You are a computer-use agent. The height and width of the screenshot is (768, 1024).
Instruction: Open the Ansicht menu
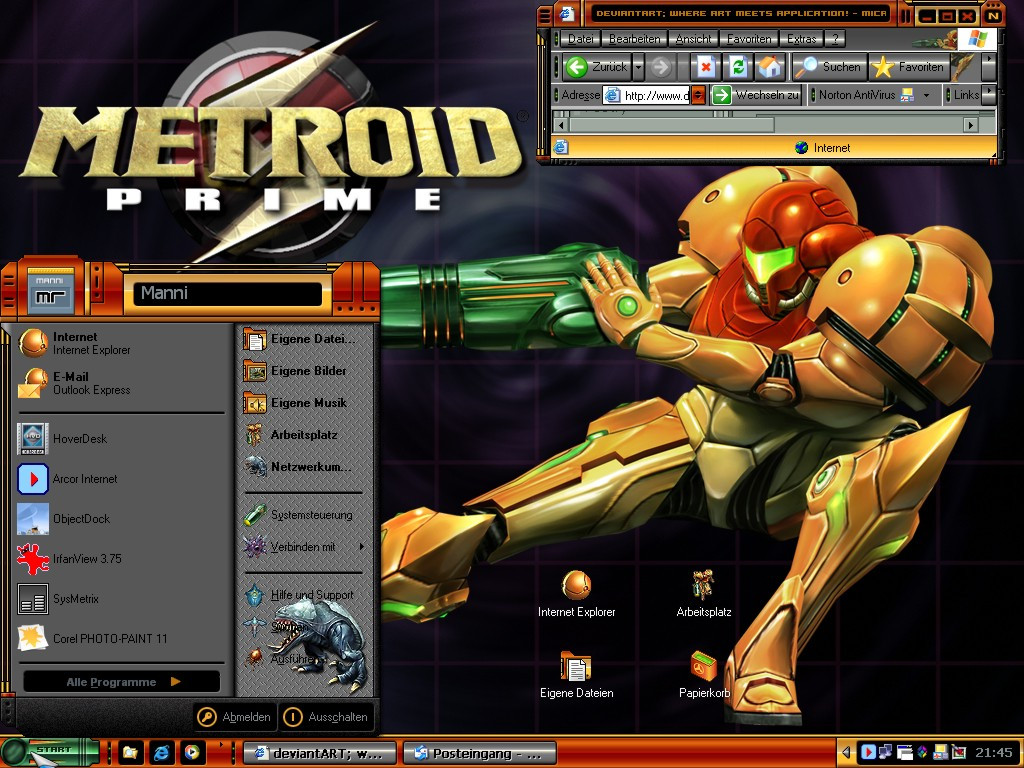[693, 39]
